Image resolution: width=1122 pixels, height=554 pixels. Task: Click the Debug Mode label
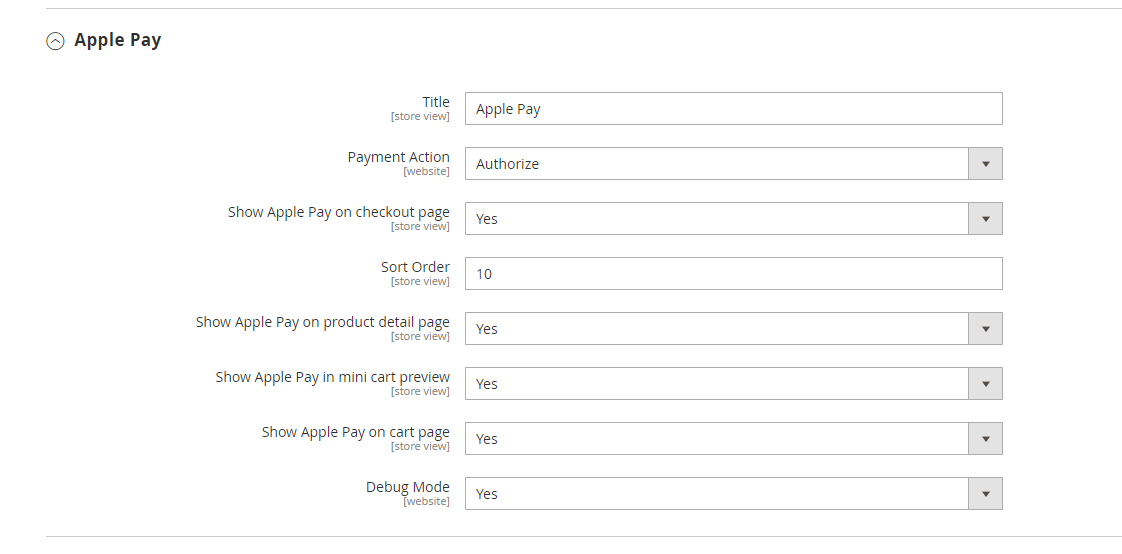(x=407, y=487)
